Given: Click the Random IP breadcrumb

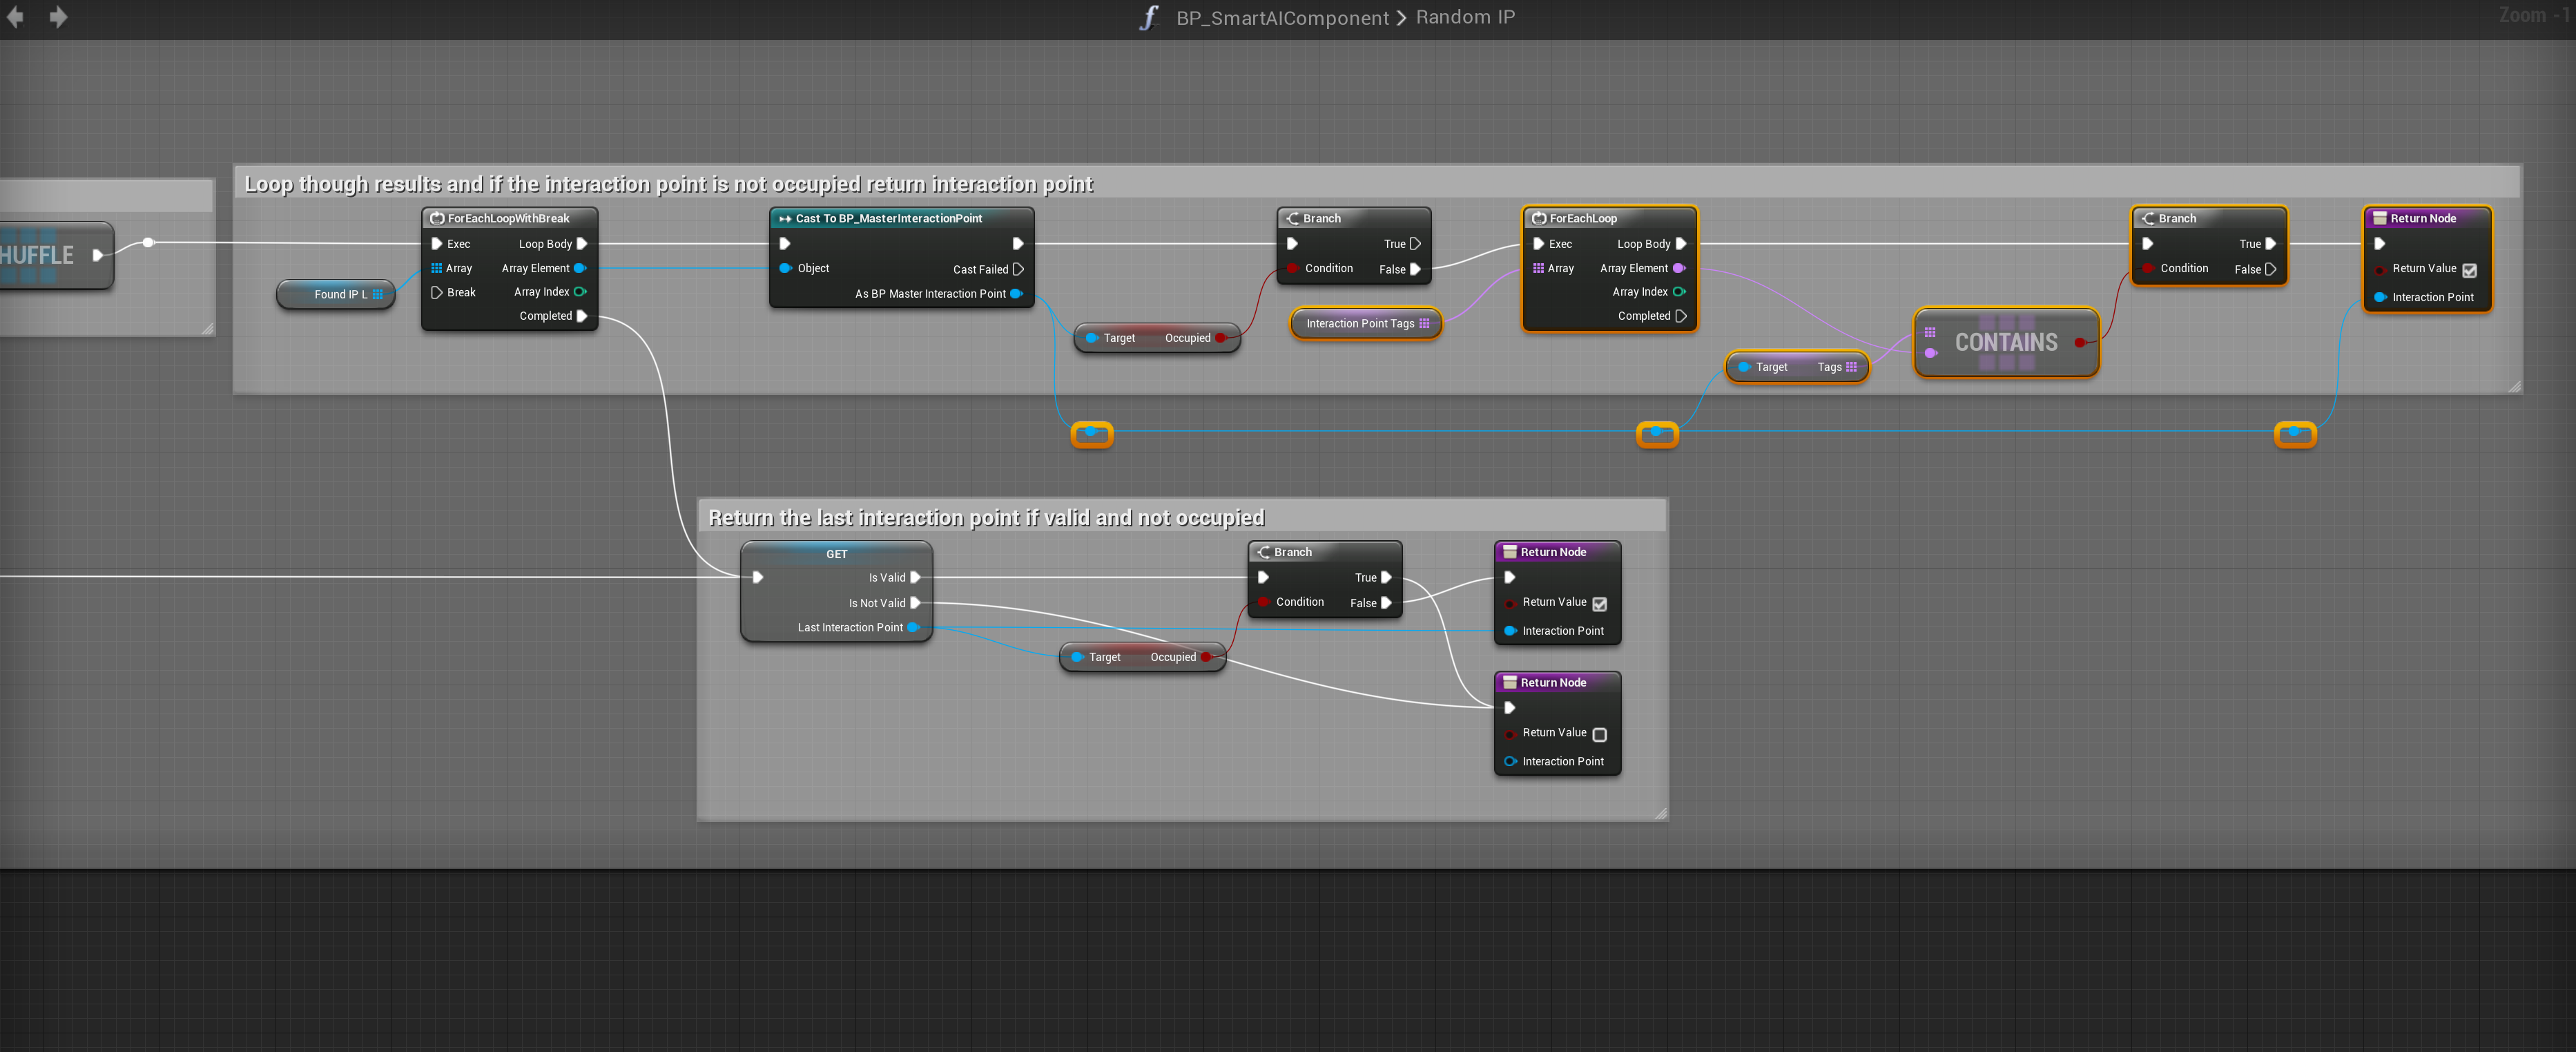Looking at the screenshot, I should (x=1465, y=17).
